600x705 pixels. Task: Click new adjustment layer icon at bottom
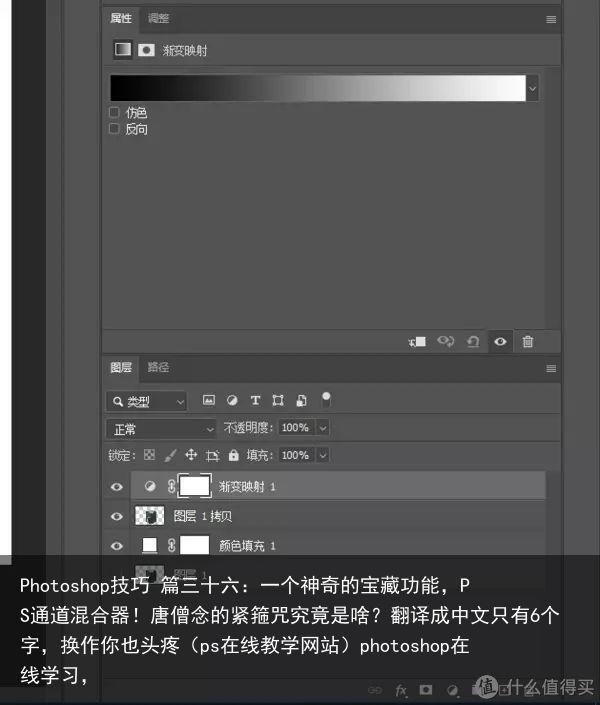click(452, 690)
